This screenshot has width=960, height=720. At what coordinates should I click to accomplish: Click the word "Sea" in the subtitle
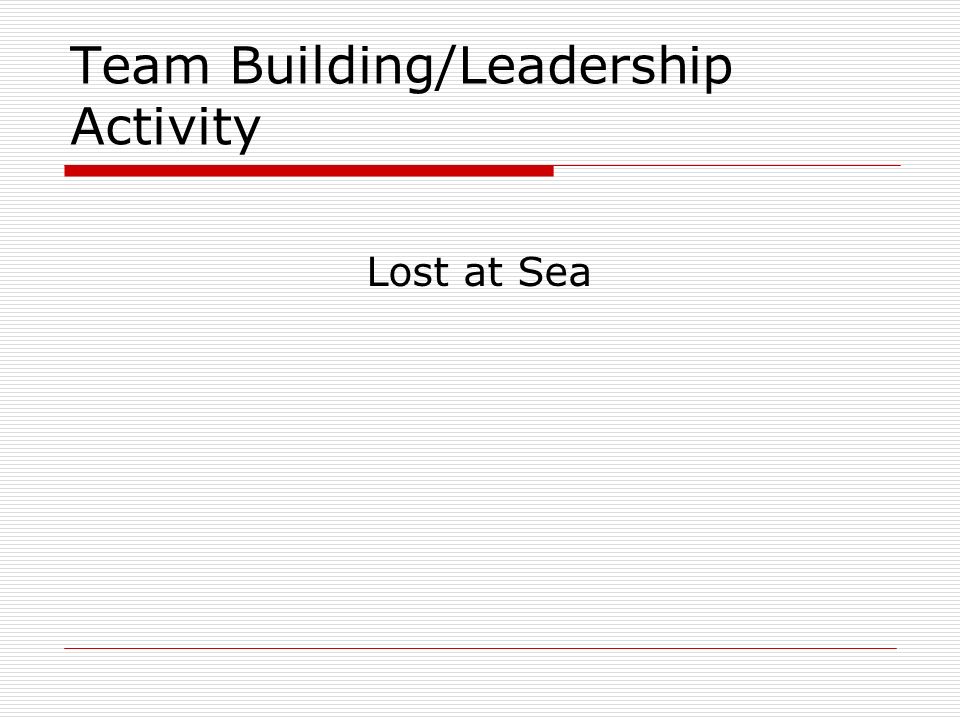[554, 272]
